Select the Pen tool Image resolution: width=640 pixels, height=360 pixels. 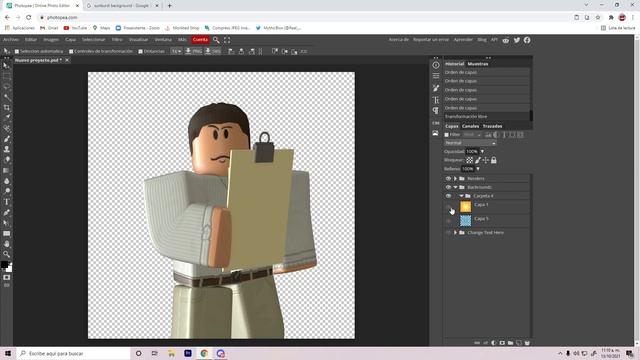click(7, 212)
